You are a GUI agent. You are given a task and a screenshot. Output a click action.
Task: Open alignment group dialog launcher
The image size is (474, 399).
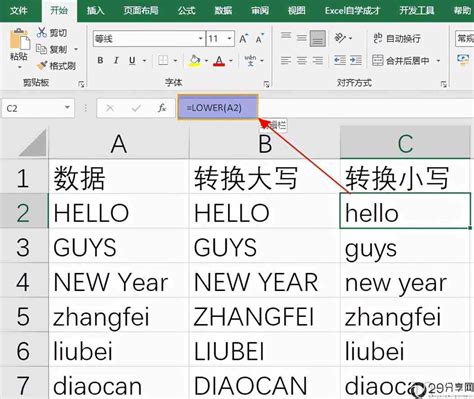(x=444, y=84)
